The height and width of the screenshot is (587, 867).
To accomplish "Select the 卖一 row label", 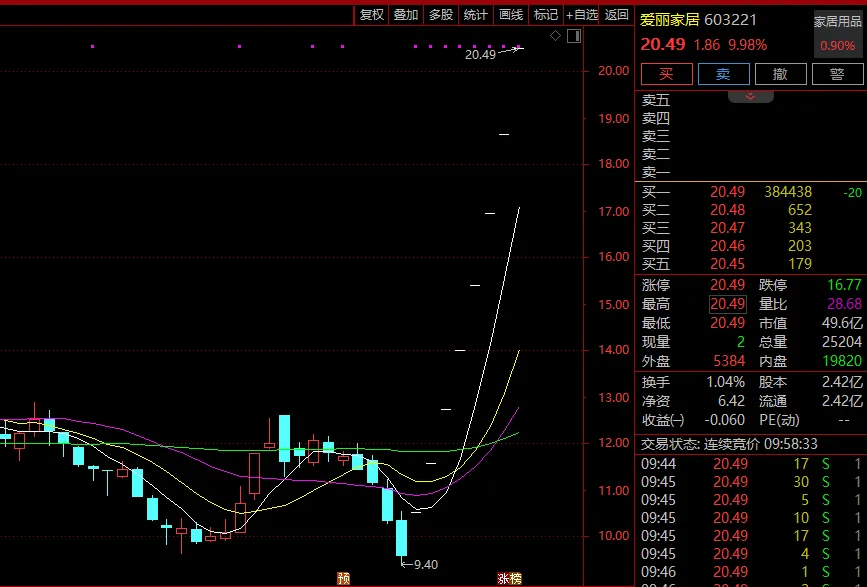I will [656, 172].
